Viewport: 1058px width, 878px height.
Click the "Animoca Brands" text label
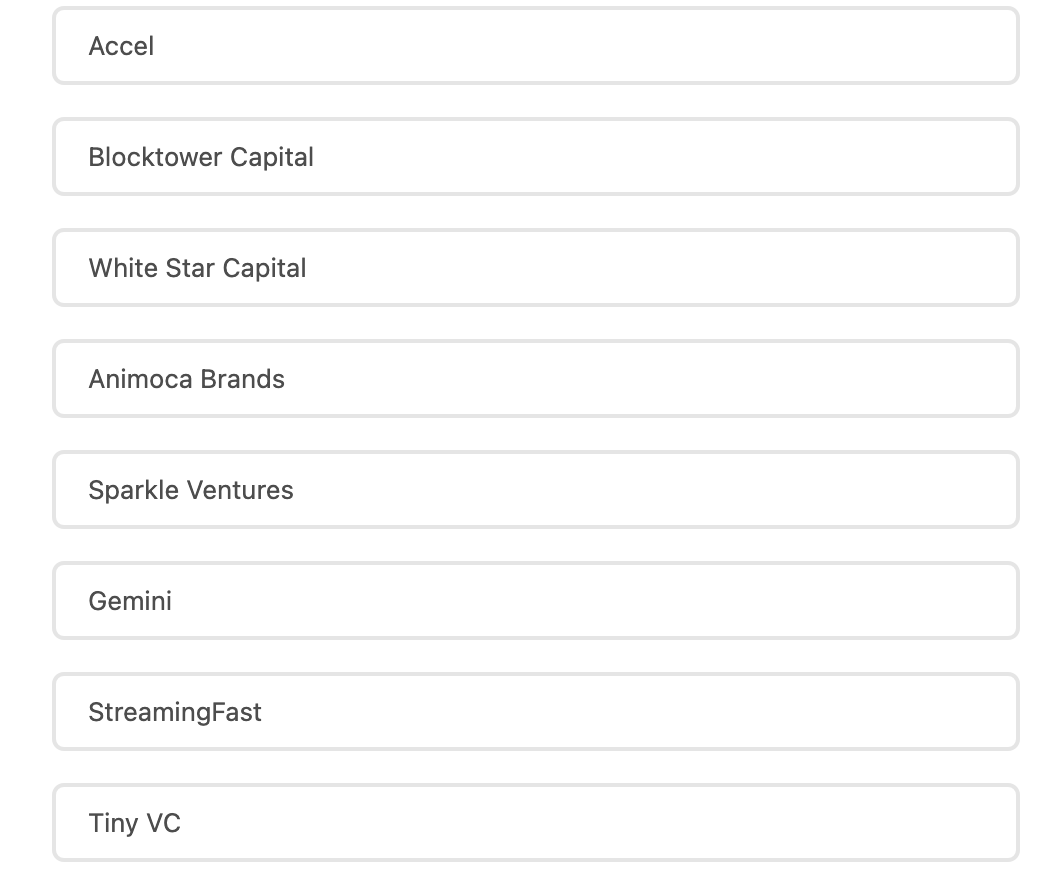click(186, 379)
